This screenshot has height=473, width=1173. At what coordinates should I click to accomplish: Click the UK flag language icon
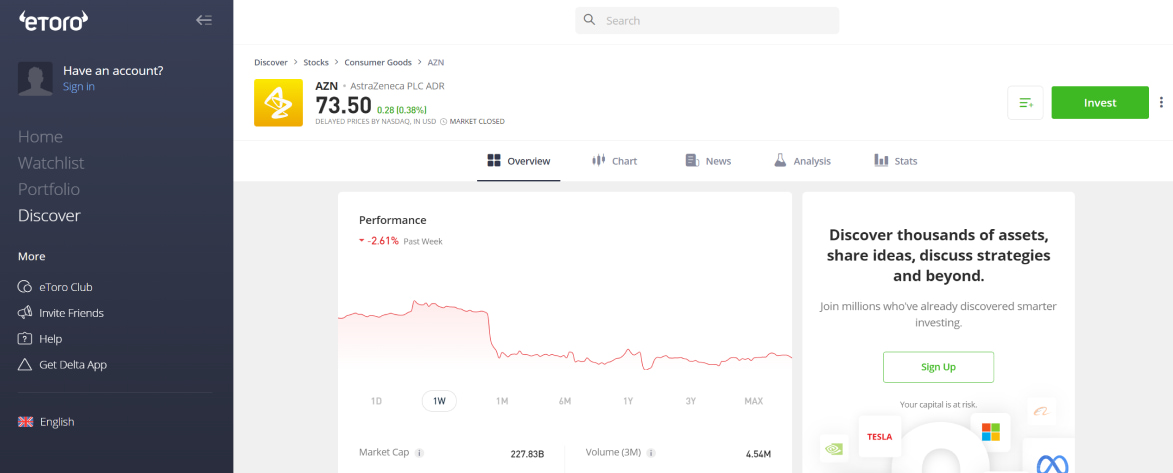pyautogui.click(x=25, y=421)
